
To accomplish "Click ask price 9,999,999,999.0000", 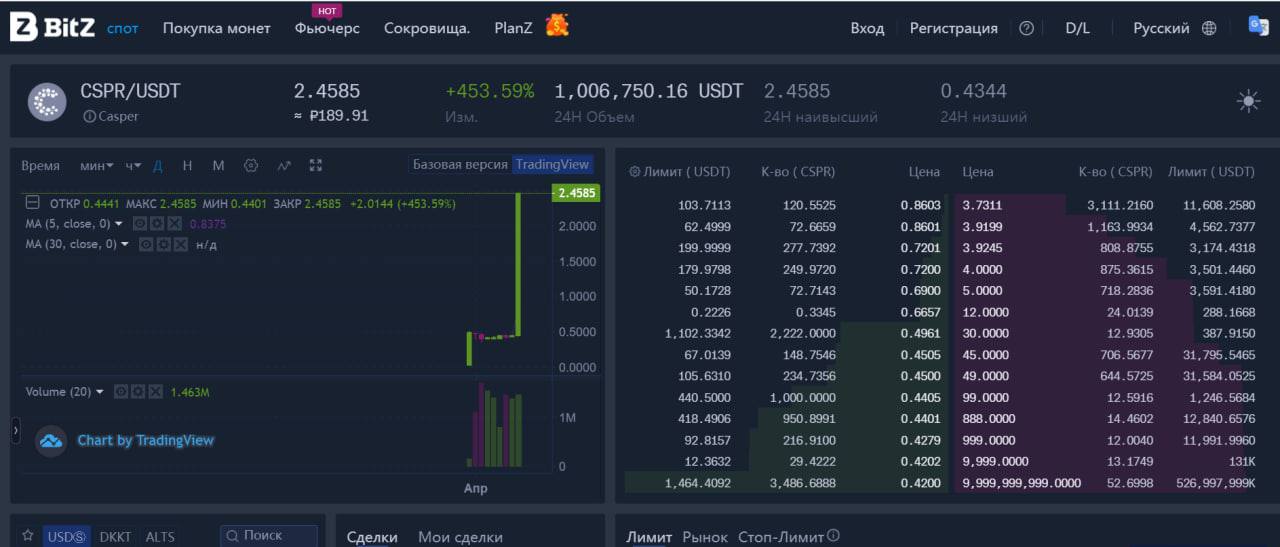I will (x=1022, y=483).
